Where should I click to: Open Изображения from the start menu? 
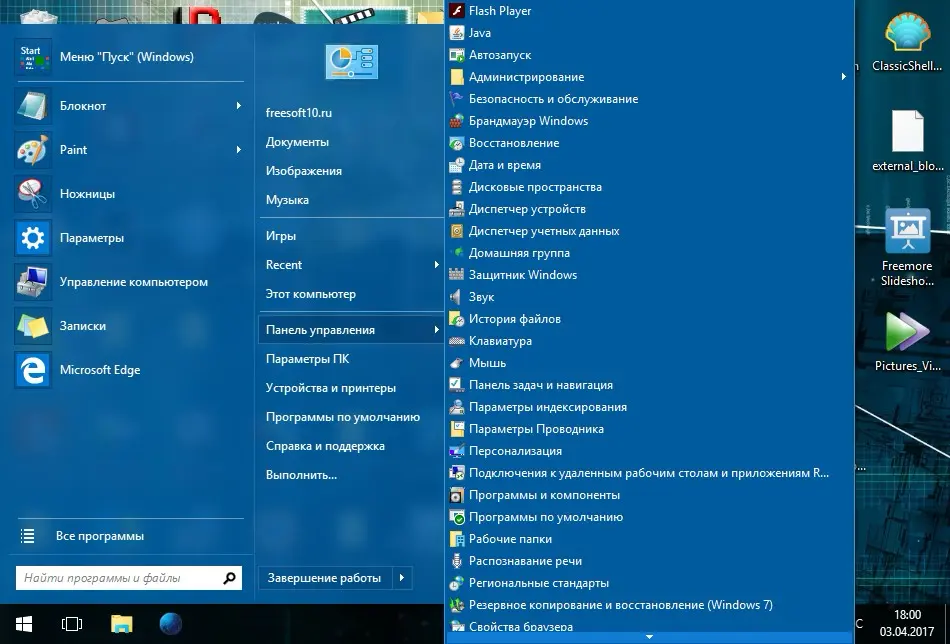pyautogui.click(x=304, y=171)
